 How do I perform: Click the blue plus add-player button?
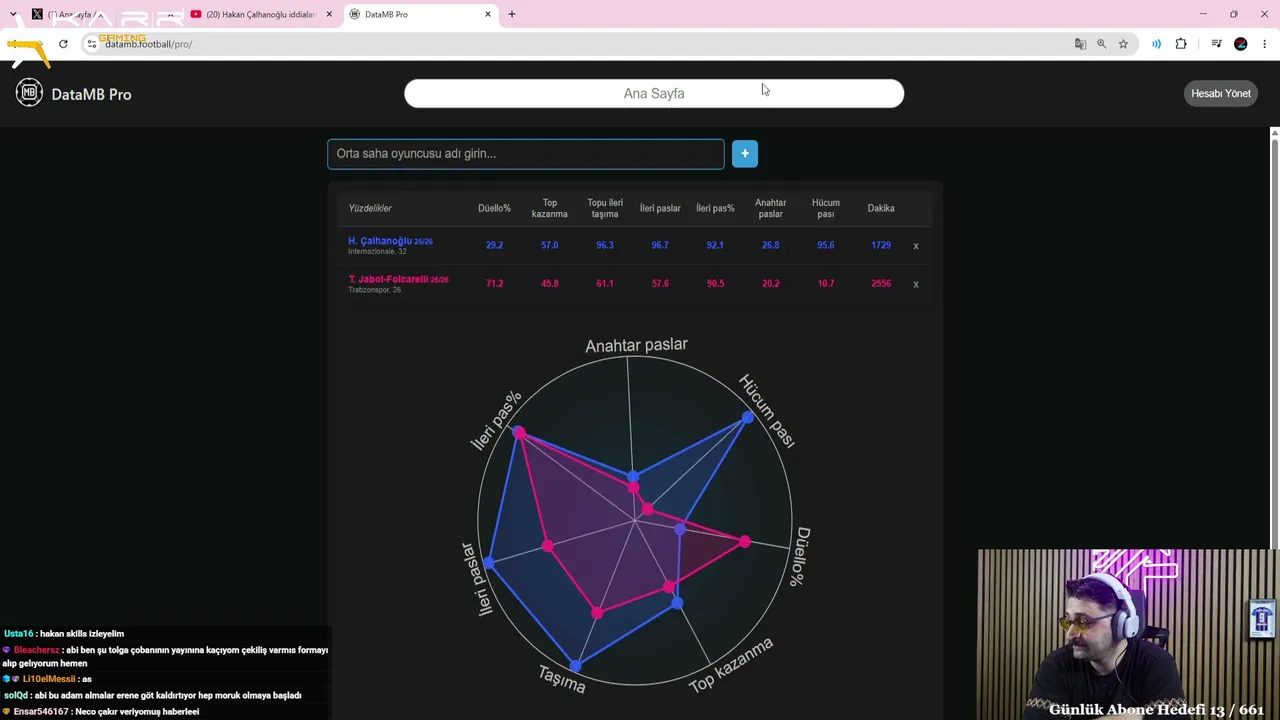tap(745, 153)
